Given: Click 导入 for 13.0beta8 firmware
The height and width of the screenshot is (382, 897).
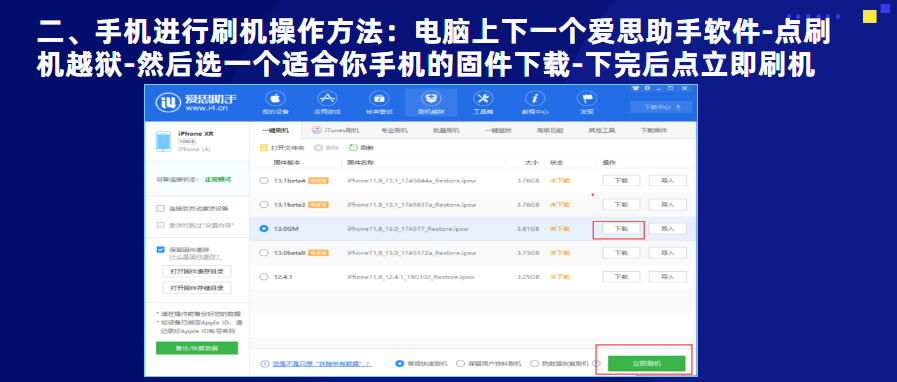Looking at the screenshot, I should point(668,253).
